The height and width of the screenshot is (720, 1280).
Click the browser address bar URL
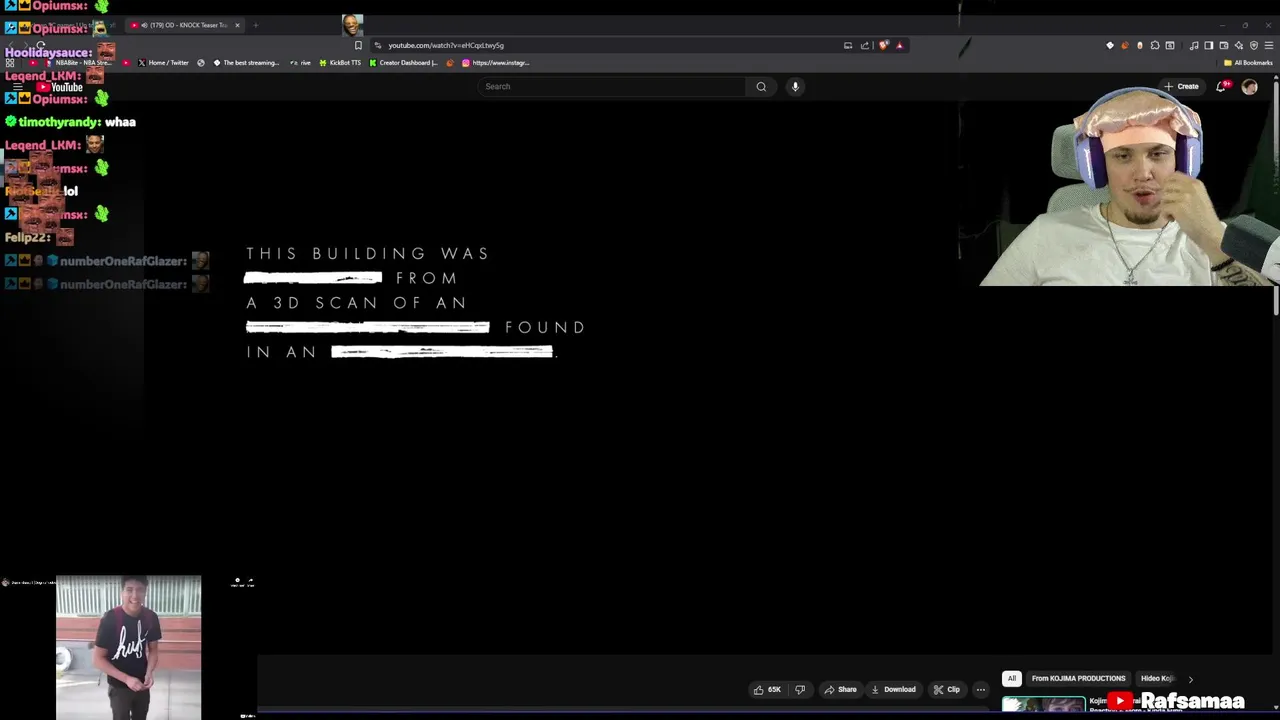click(x=446, y=45)
